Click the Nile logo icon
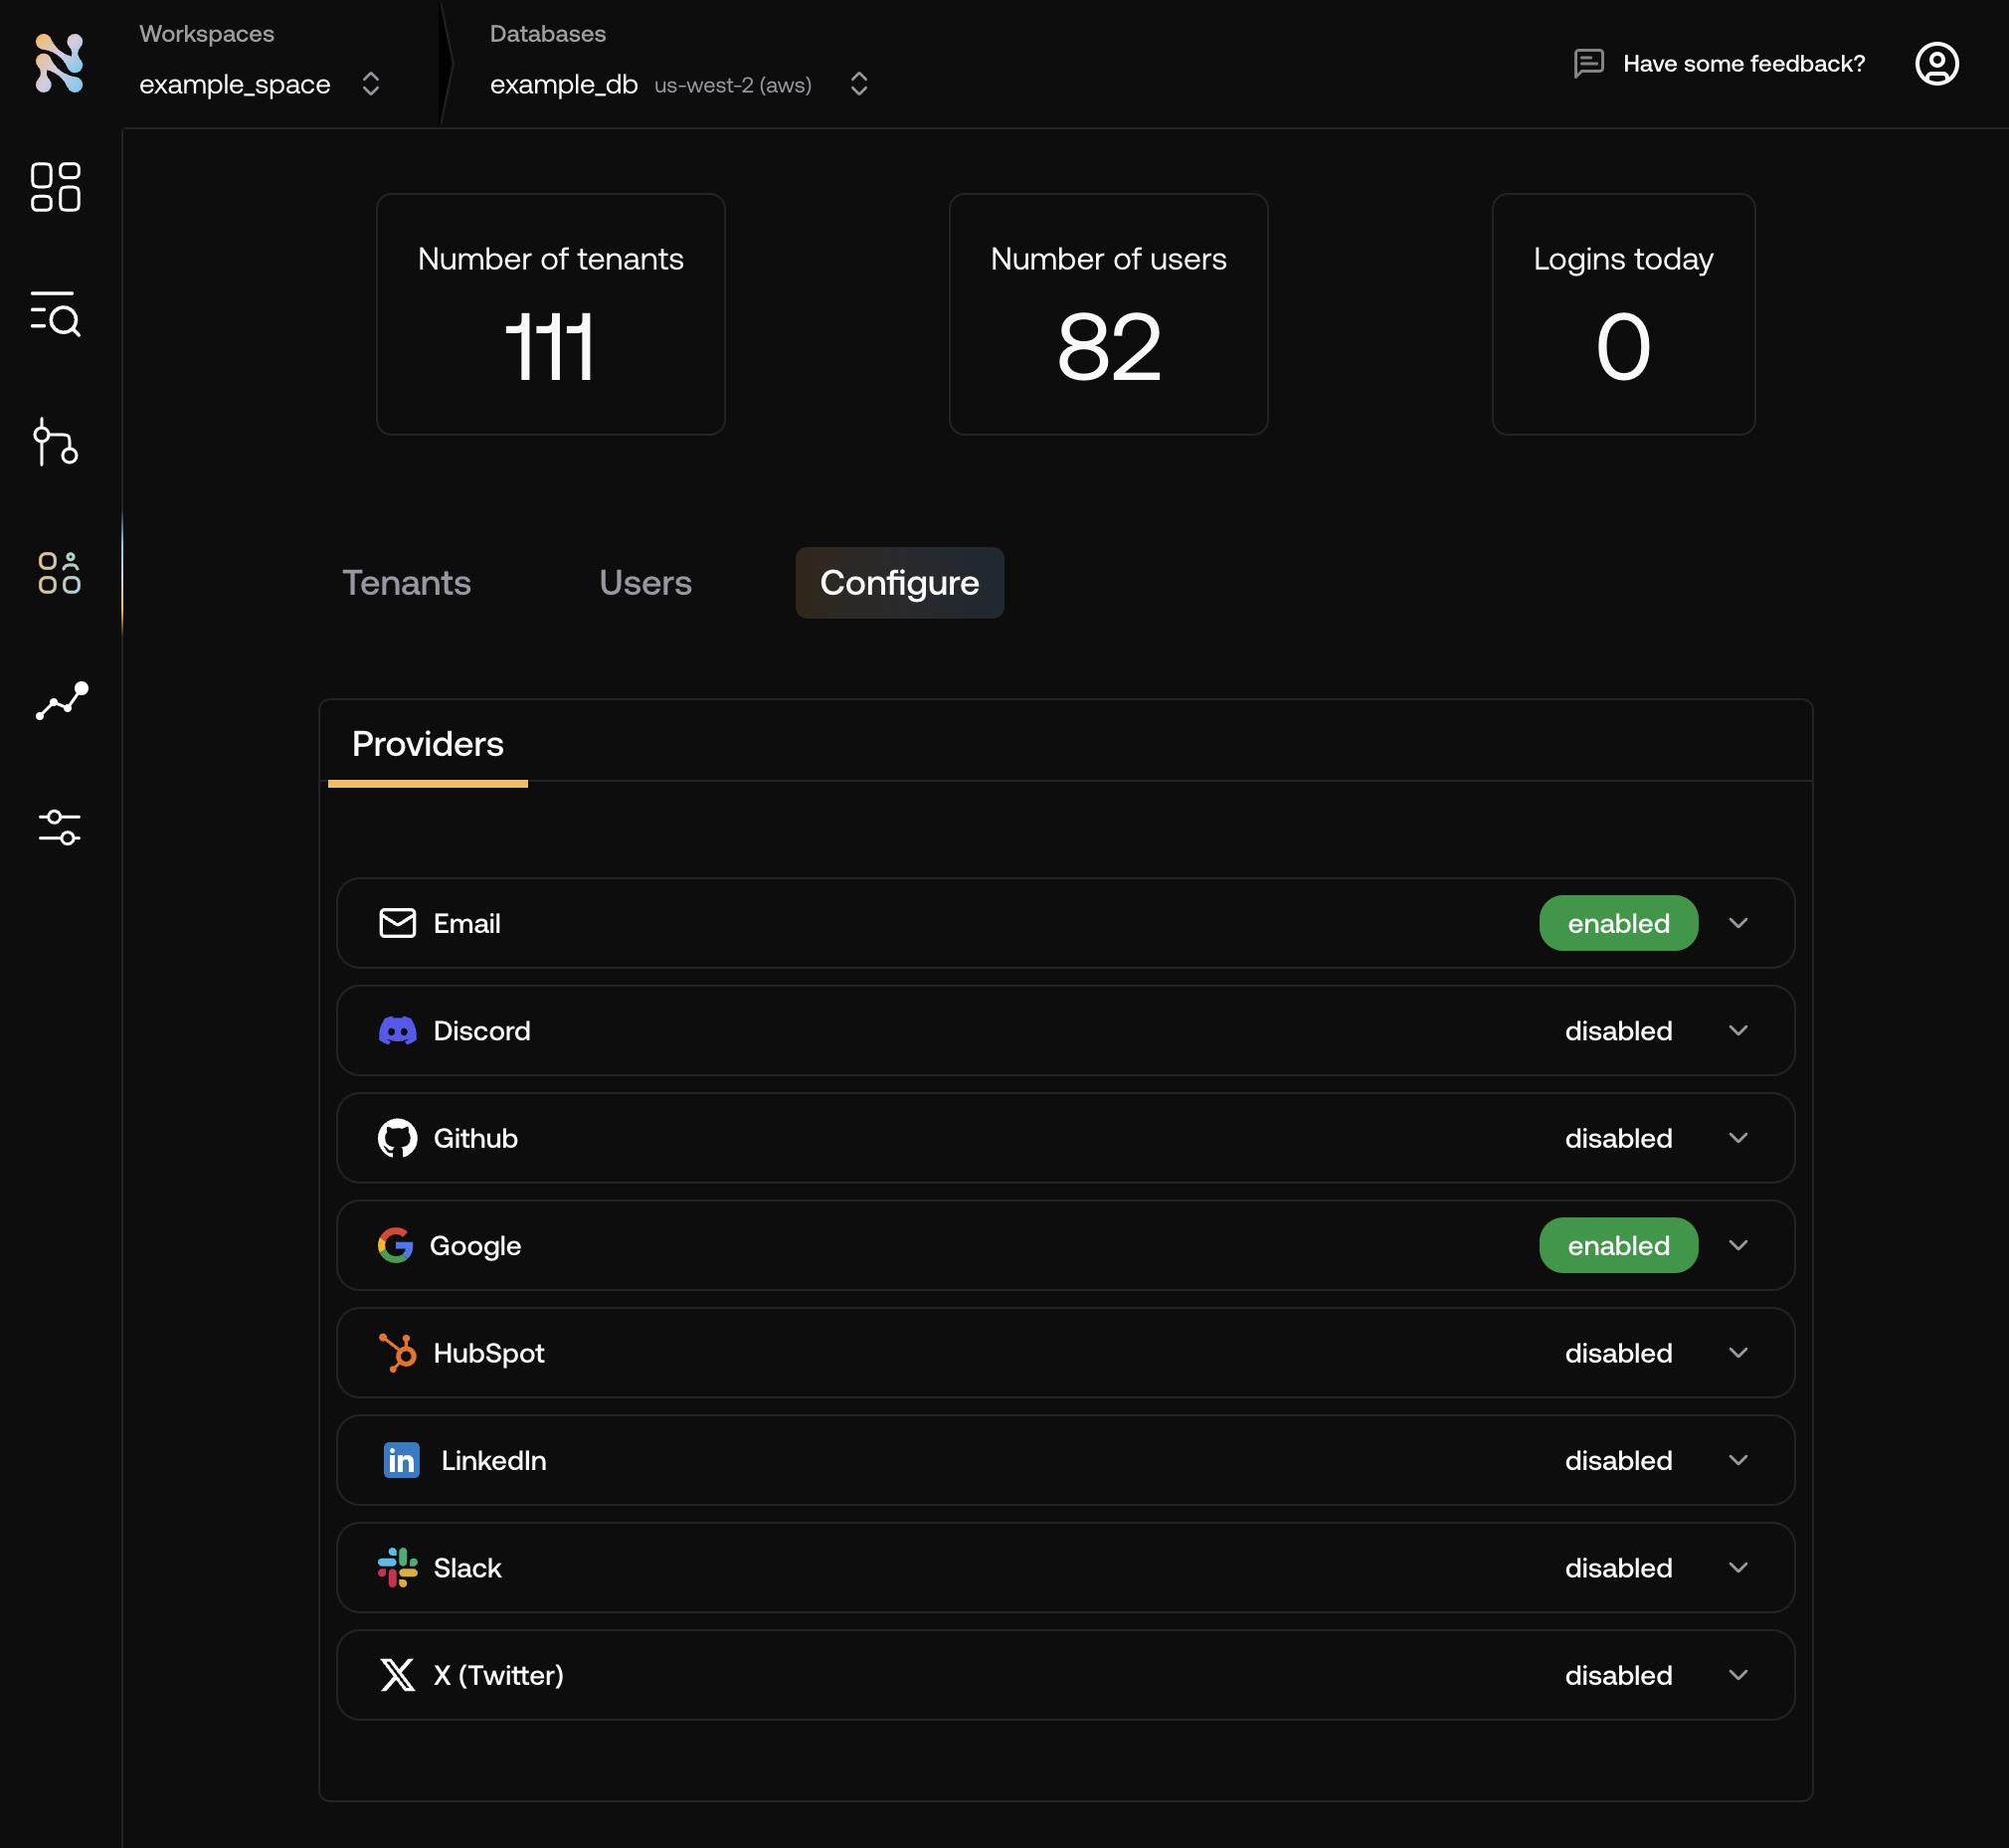2009x1848 pixels. tap(59, 63)
